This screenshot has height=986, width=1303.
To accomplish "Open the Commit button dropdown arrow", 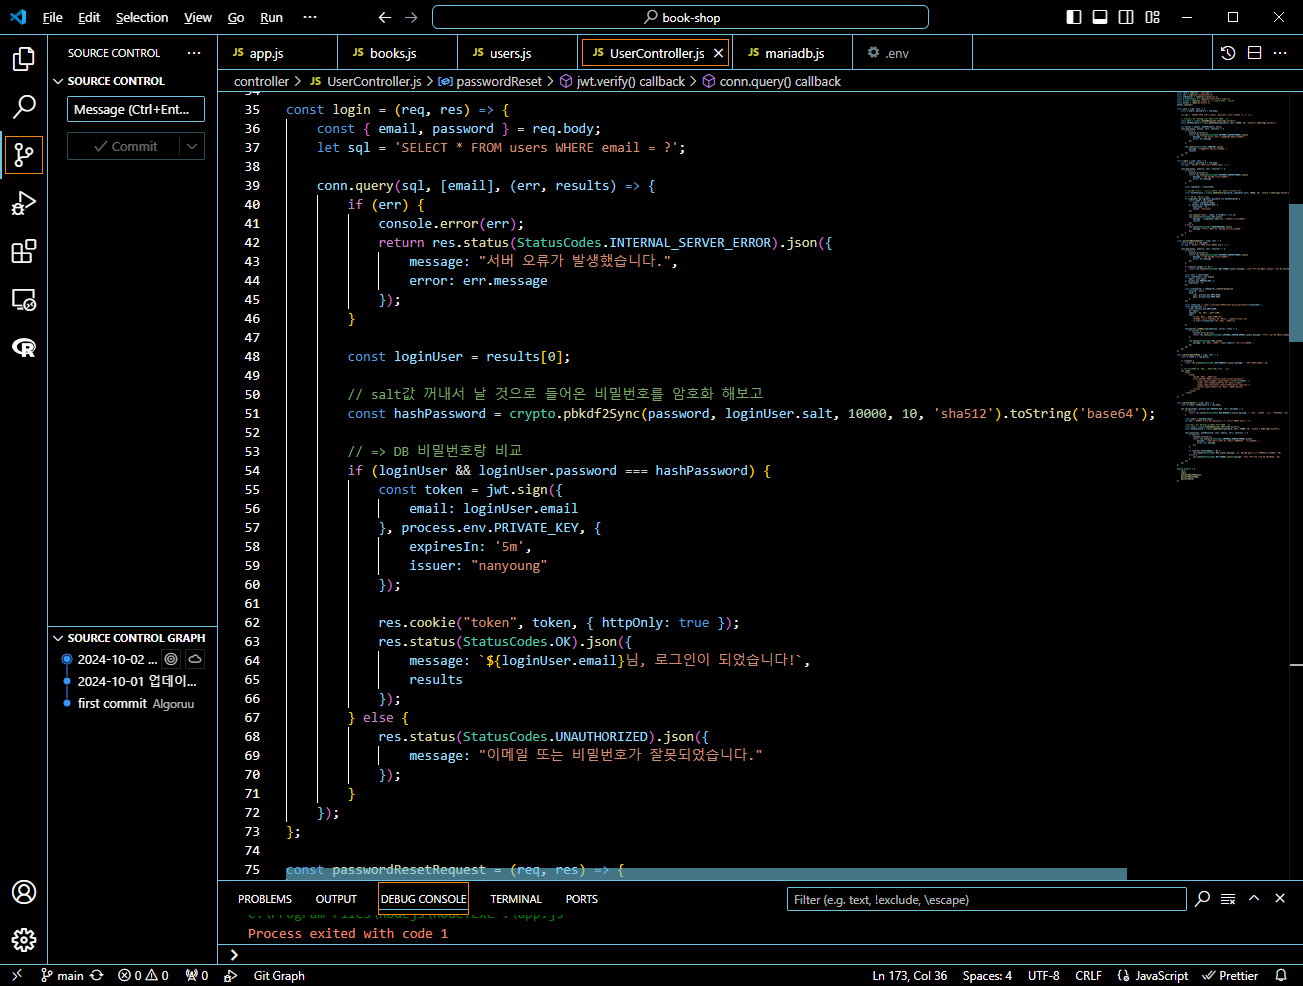I will click(x=192, y=146).
